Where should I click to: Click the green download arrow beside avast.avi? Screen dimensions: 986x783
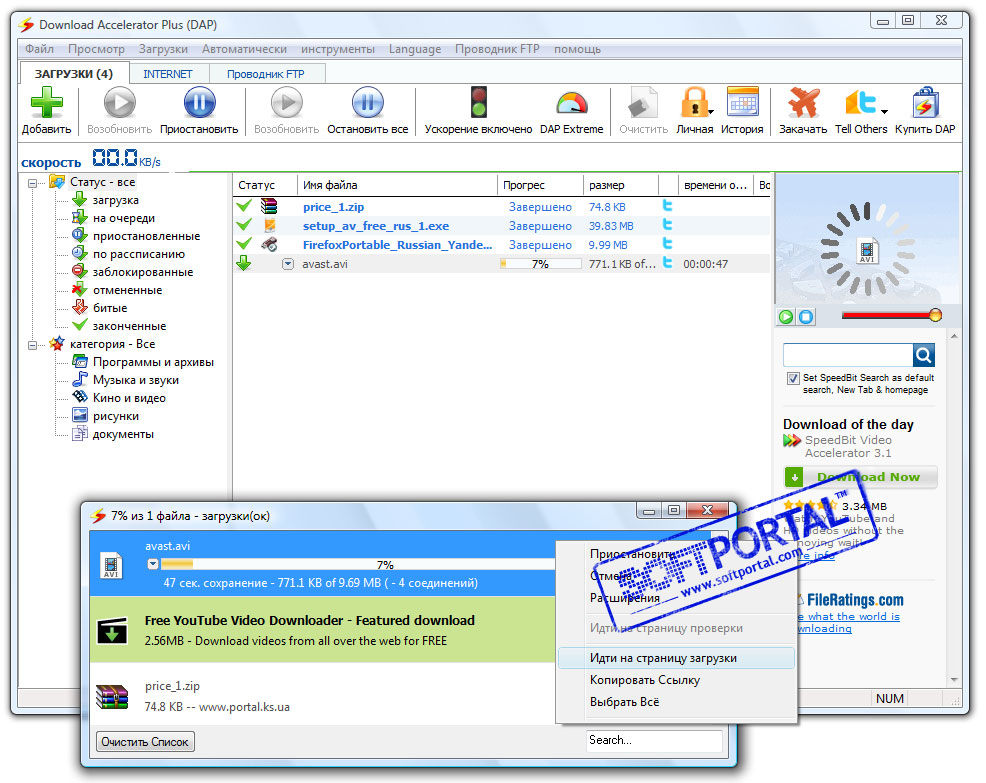(244, 263)
